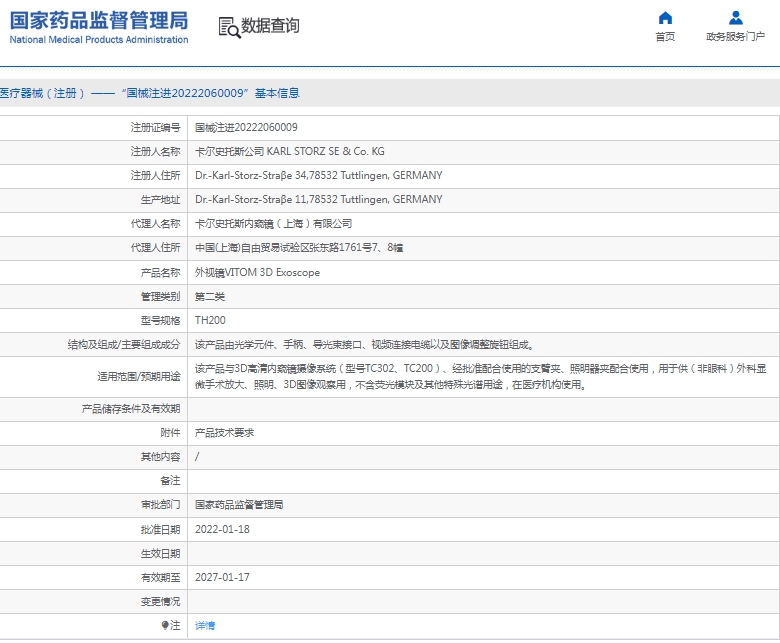
Task: Click the intended use description paragraph
Action: point(481,376)
